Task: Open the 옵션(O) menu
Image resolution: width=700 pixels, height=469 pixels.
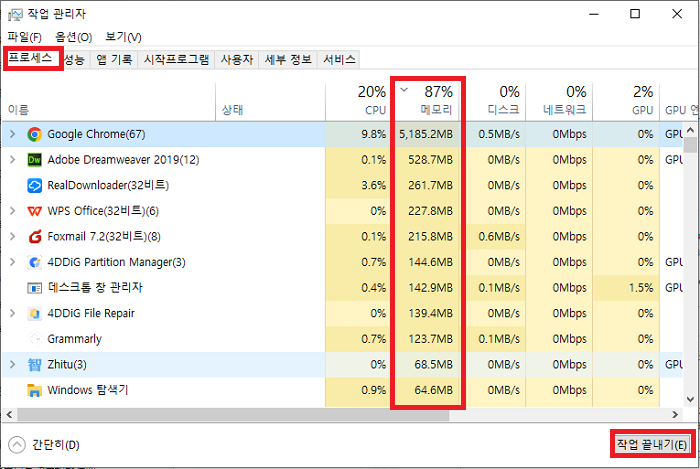Action: pos(74,37)
